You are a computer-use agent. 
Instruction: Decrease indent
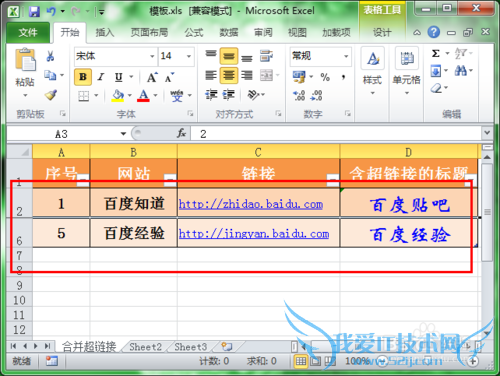[x=211, y=95]
